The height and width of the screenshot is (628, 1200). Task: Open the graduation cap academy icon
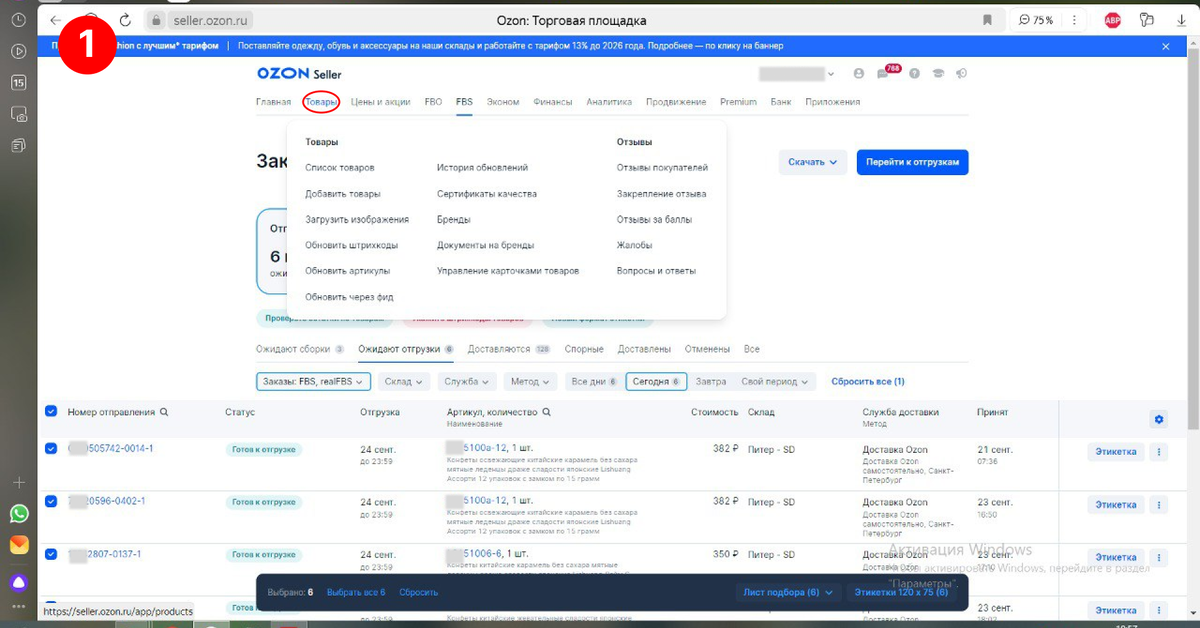(938, 74)
